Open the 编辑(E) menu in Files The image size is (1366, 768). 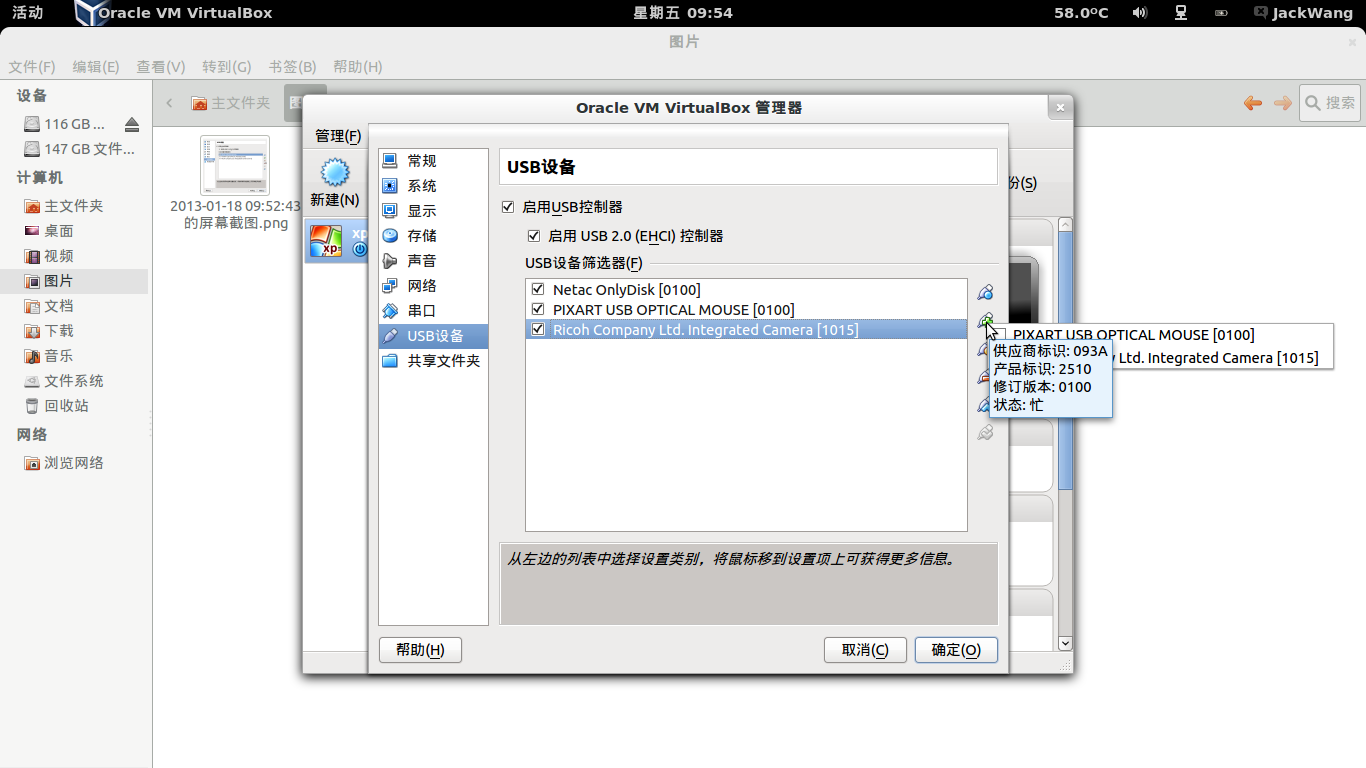click(x=96, y=67)
